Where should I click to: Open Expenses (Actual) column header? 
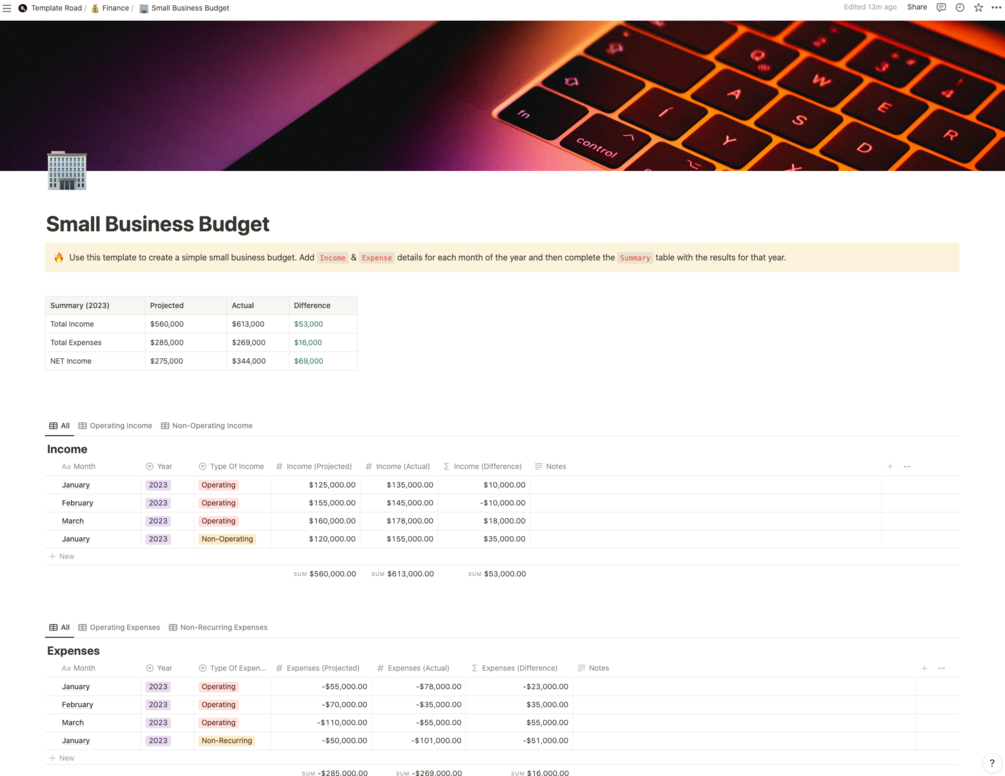[413, 668]
